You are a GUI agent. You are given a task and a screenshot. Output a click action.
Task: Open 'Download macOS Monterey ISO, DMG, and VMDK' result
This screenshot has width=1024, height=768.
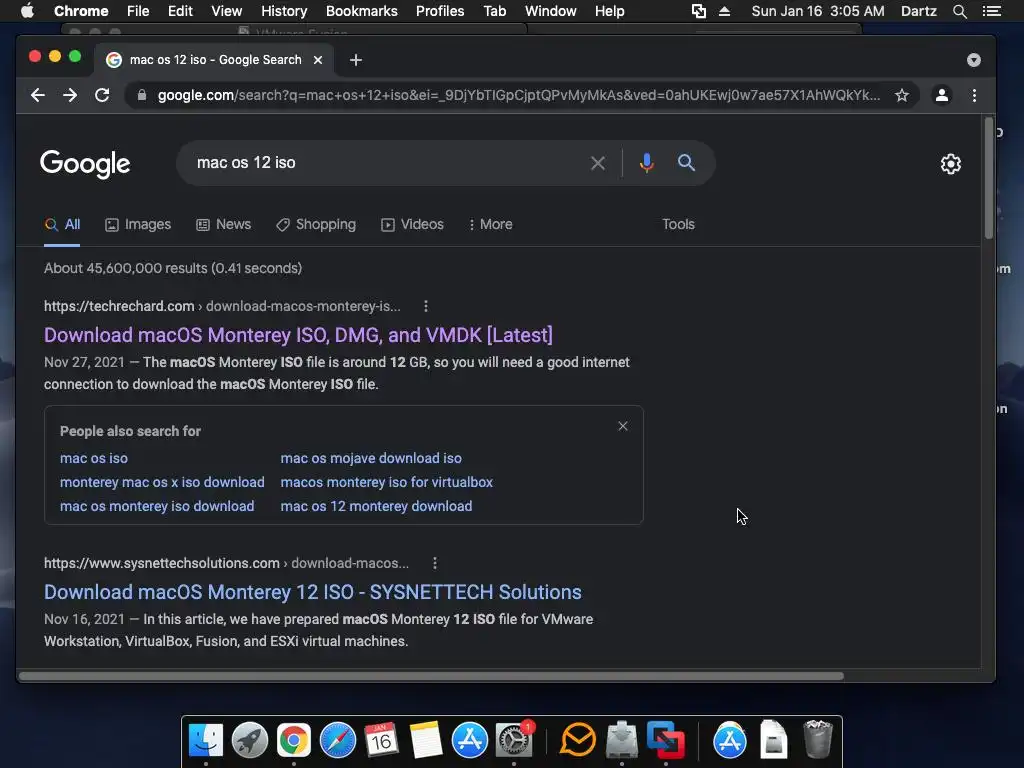point(298,335)
